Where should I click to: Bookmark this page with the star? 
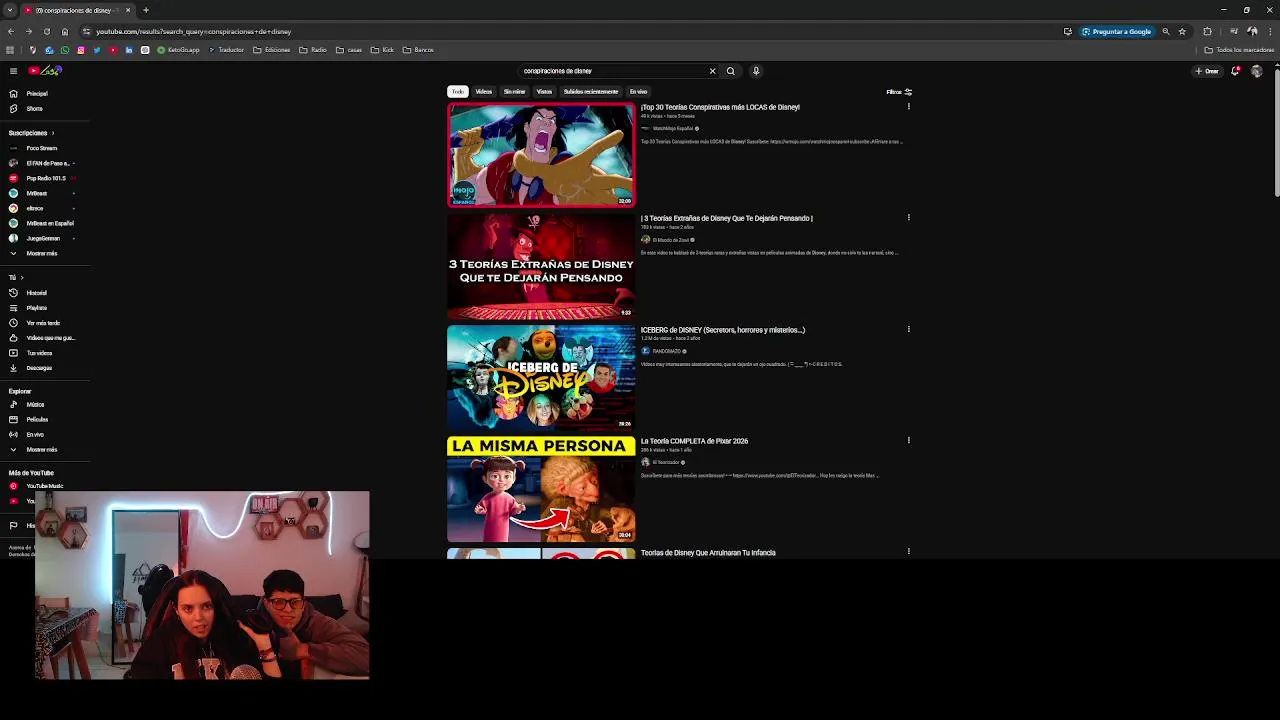coord(1182,32)
